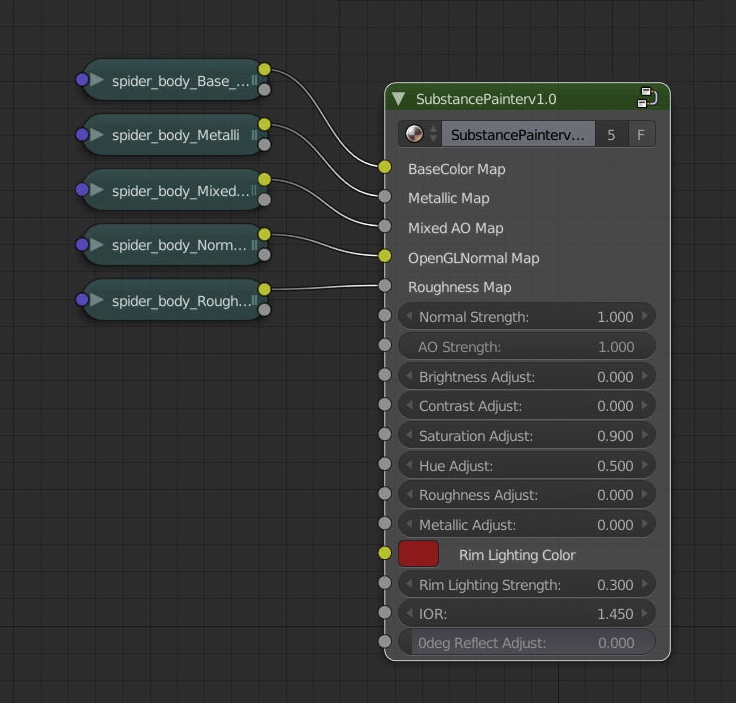Decrease Normal Strength with left arrow
This screenshot has width=736, height=703.
coord(409,316)
